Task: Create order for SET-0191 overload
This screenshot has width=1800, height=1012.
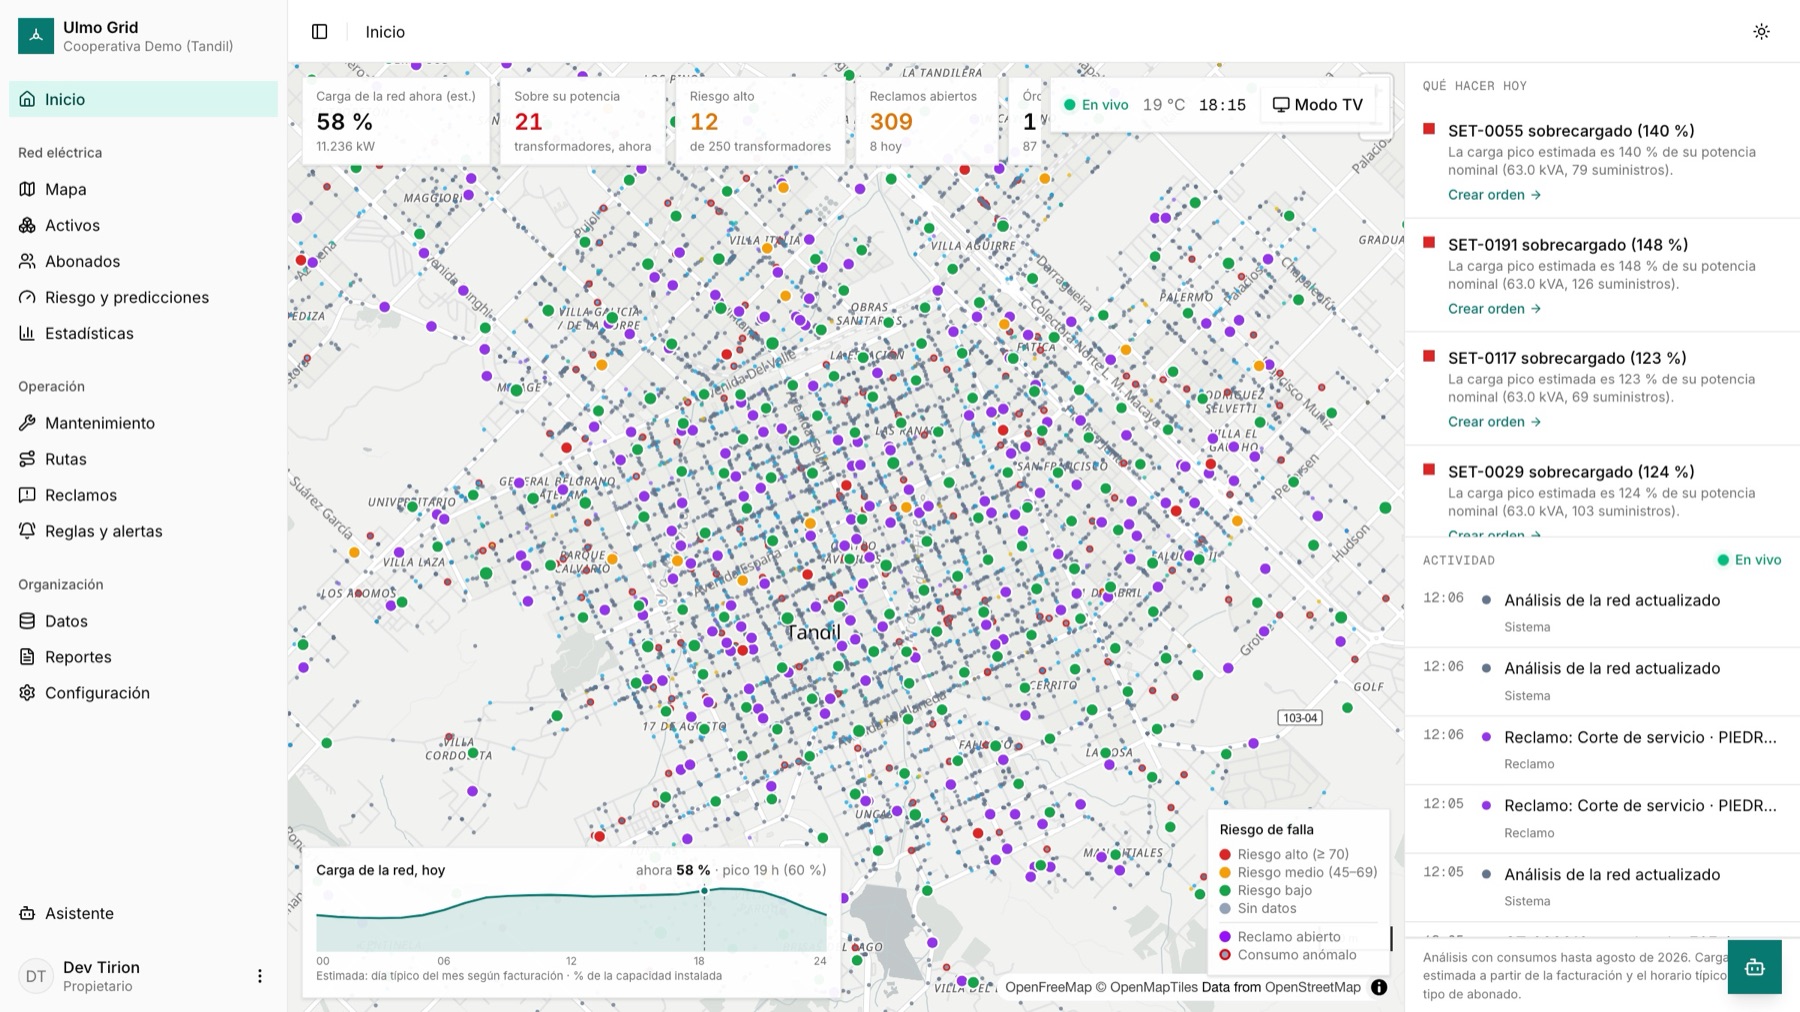Action: point(1494,309)
